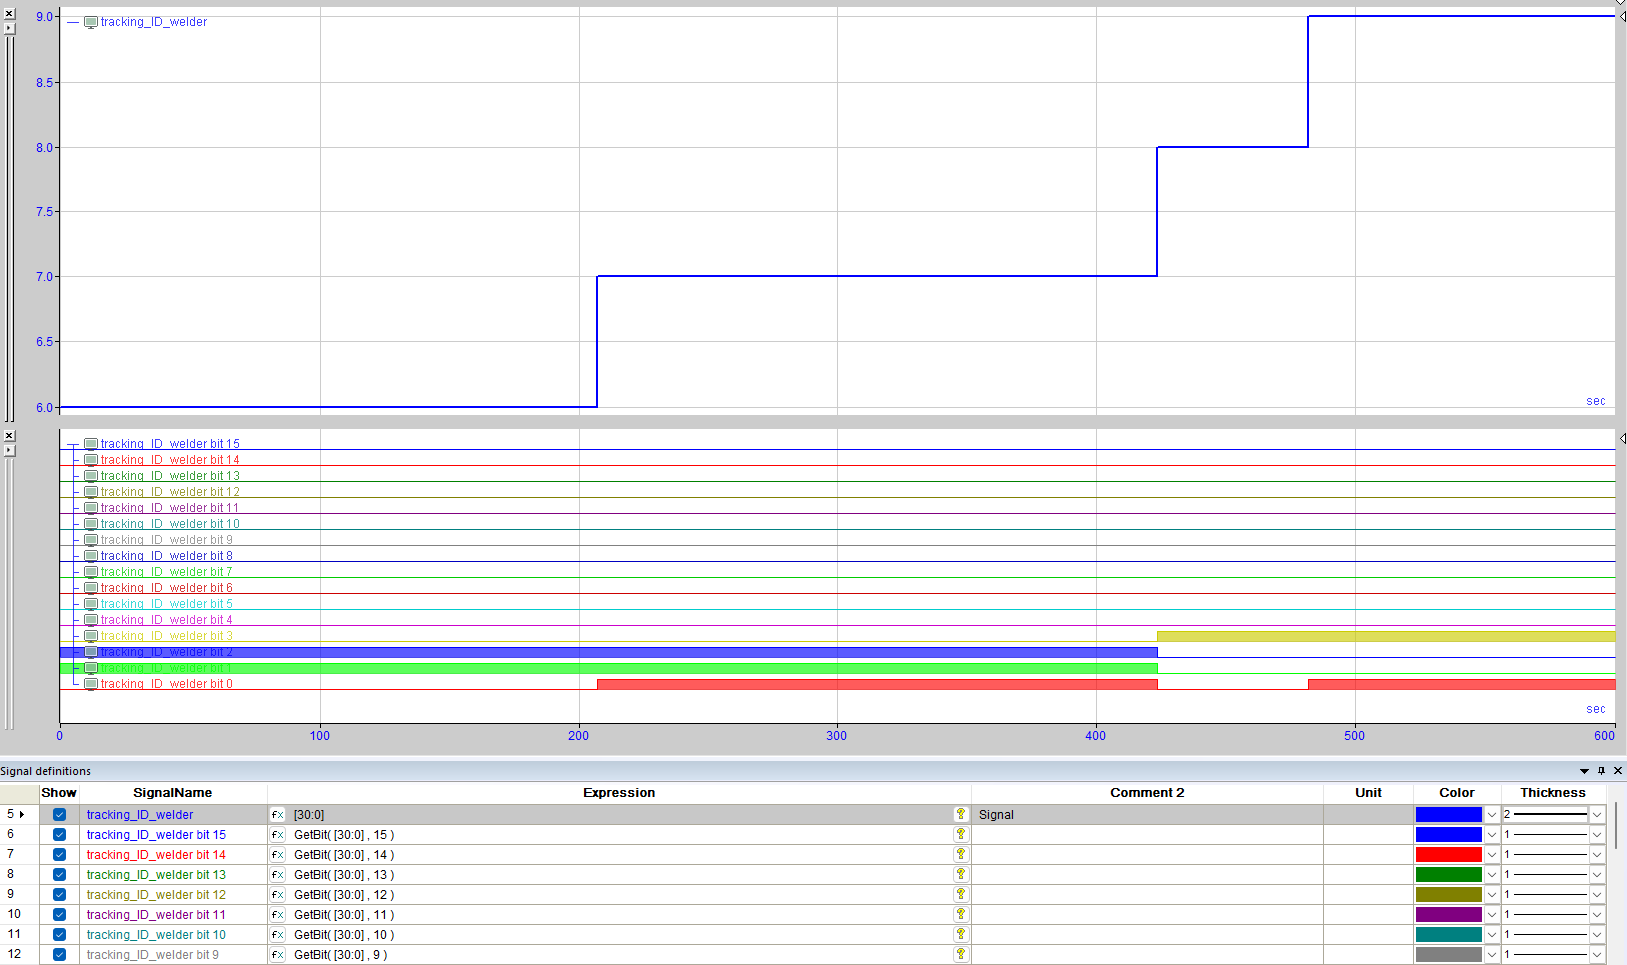Click the fx icon for tracking_ID_welder expression

tap(278, 815)
